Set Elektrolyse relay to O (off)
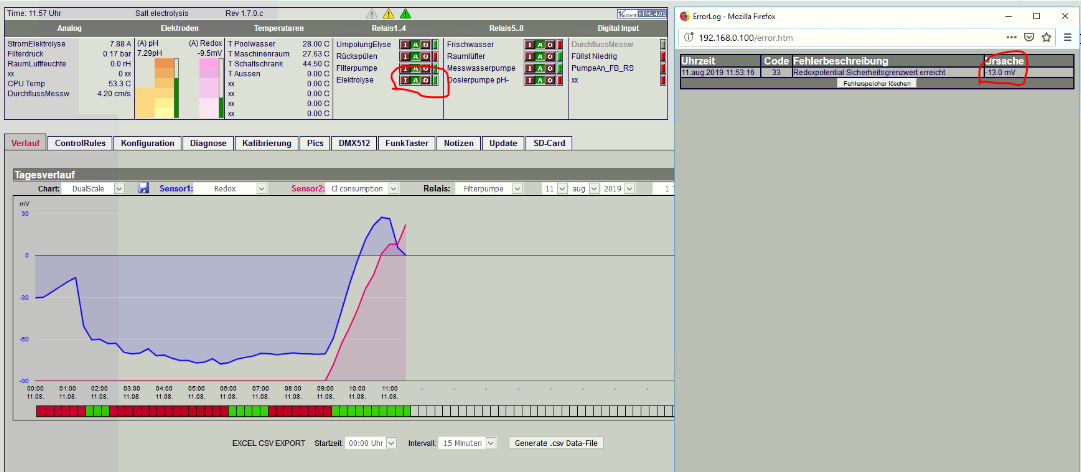 pyautogui.click(x=425, y=80)
